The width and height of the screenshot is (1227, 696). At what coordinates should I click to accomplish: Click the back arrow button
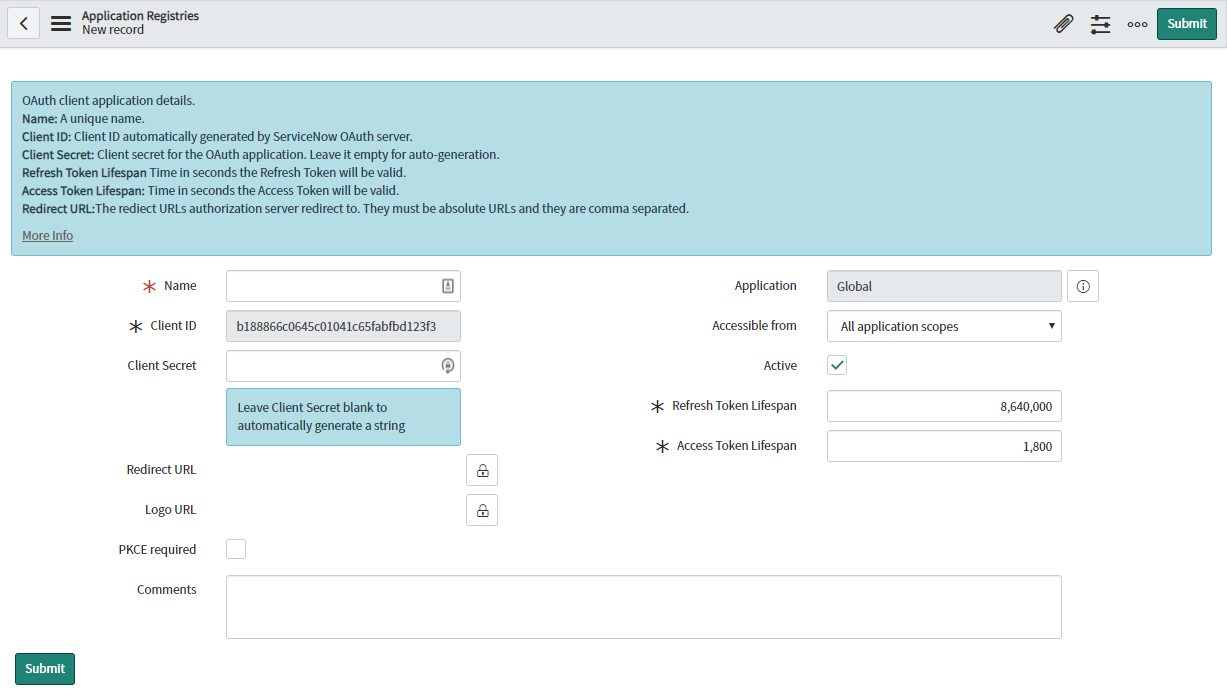point(23,23)
